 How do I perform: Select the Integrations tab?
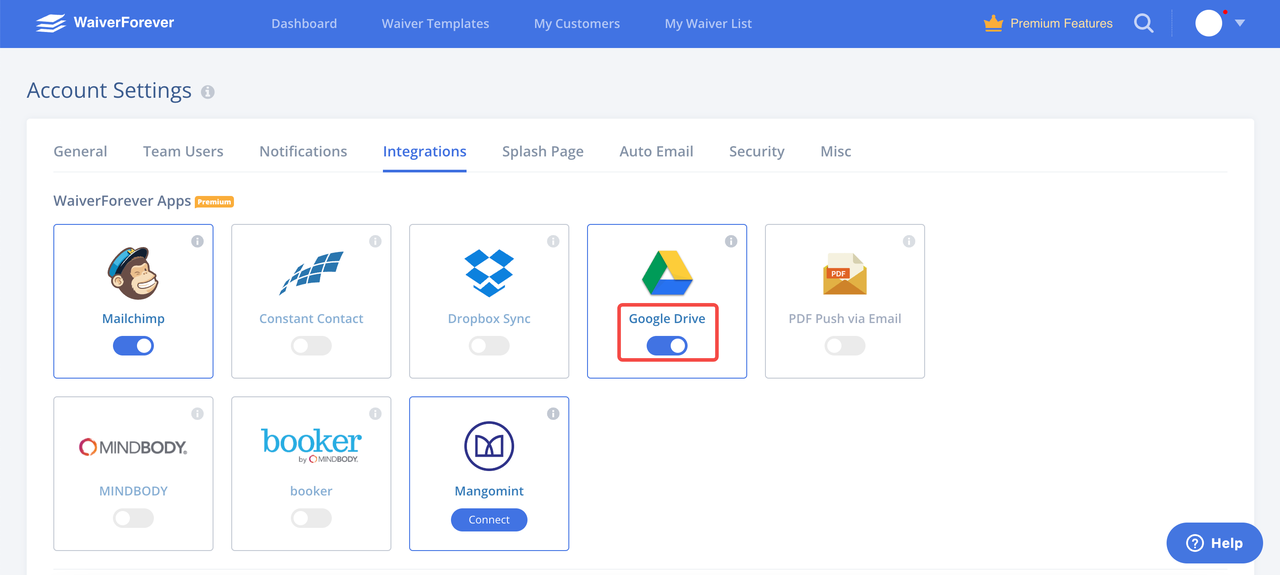[x=424, y=151]
